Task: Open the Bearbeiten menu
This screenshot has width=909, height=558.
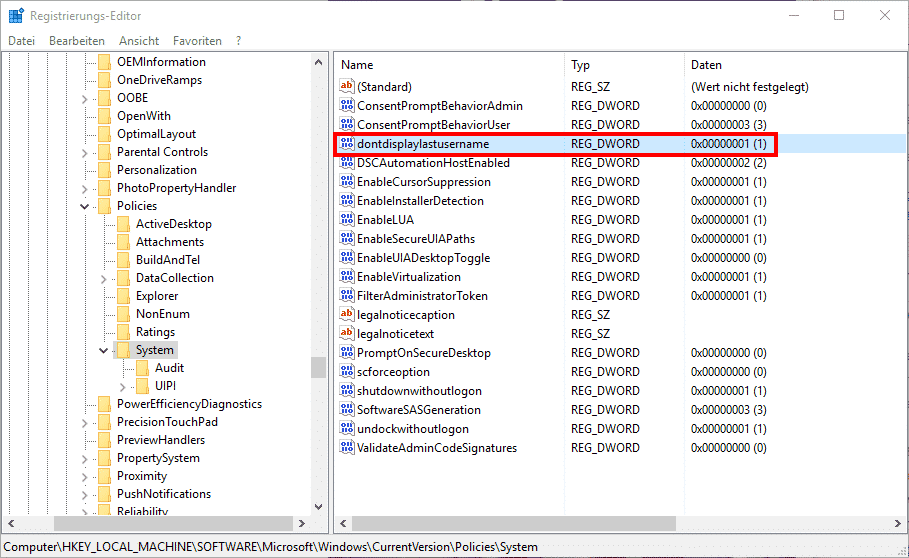Action: [x=77, y=41]
